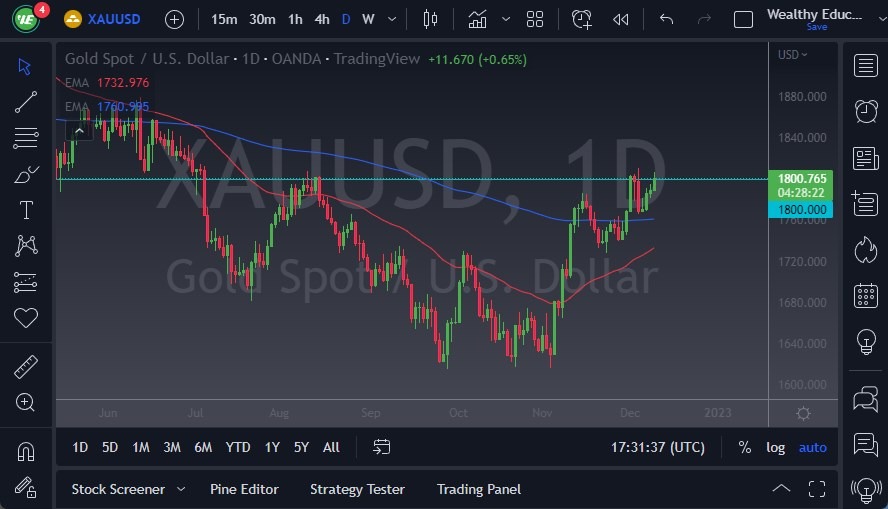This screenshot has height=509, width=888.
Task: Open the alerts panel clock icon
Action: 866,112
